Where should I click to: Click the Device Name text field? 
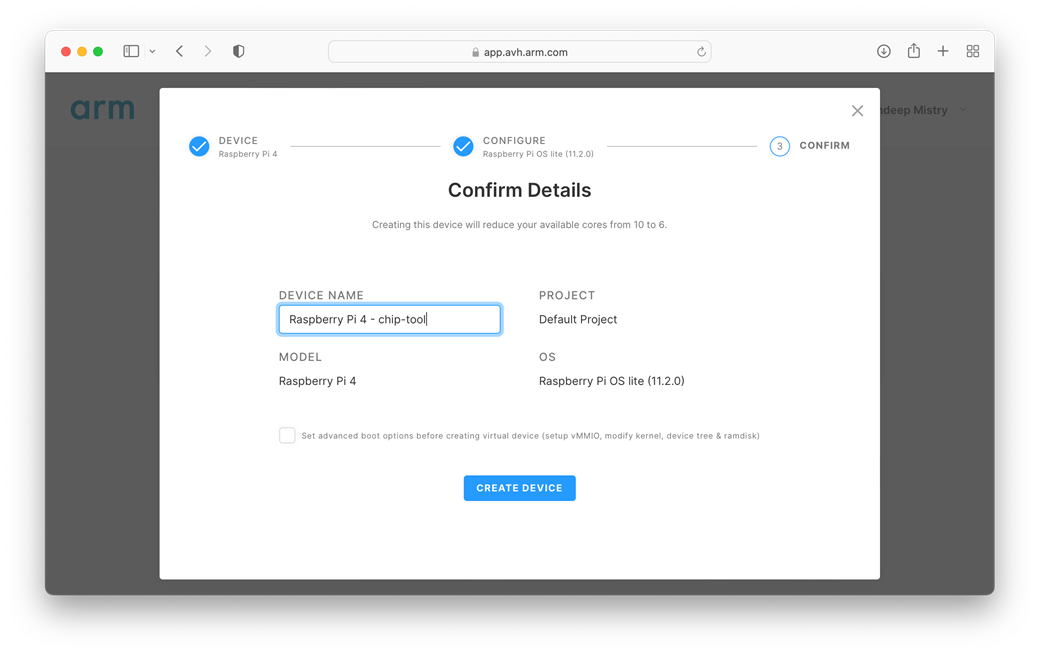click(x=390, y=319)
